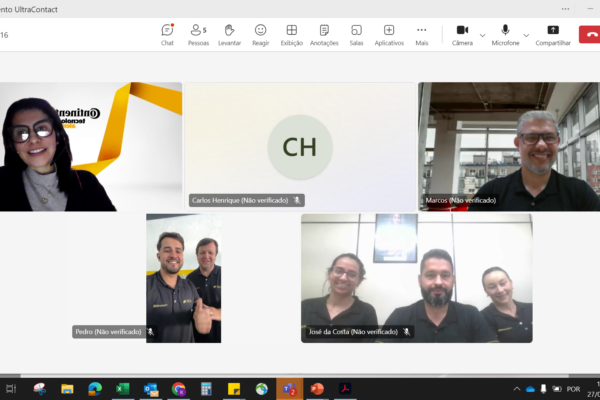Open the Mais more options menu
The height and width of the screenshot is (400, 600).
tap(422, 34)
